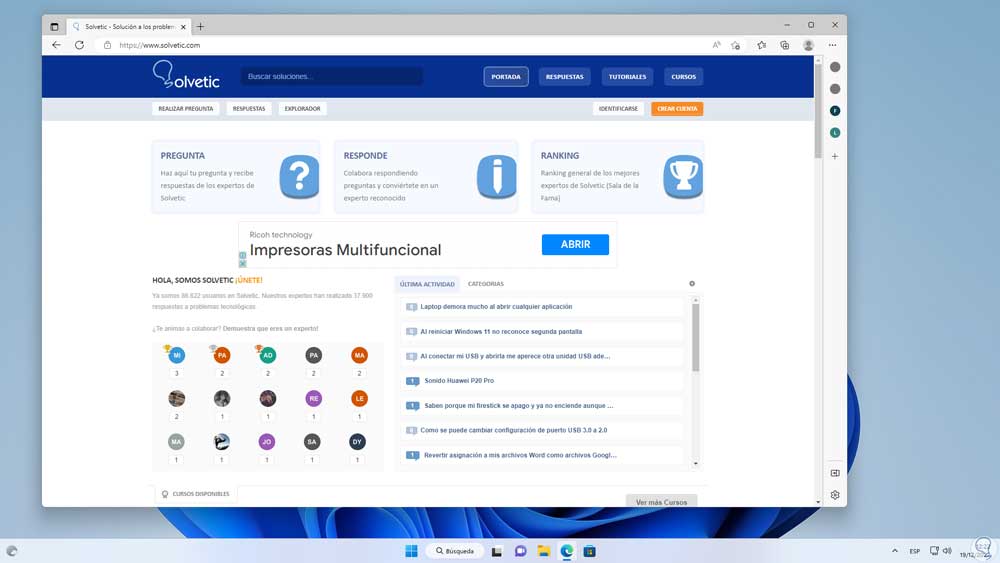Click the site padlock info icon

(x=107, y=45)
